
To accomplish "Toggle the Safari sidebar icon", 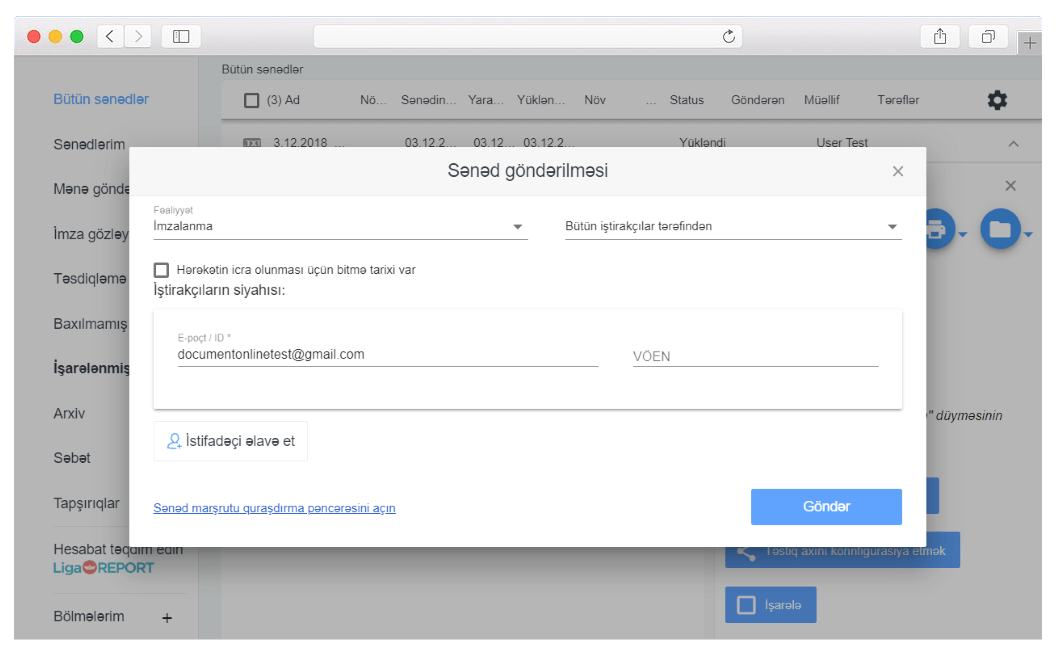I will 181,37.
